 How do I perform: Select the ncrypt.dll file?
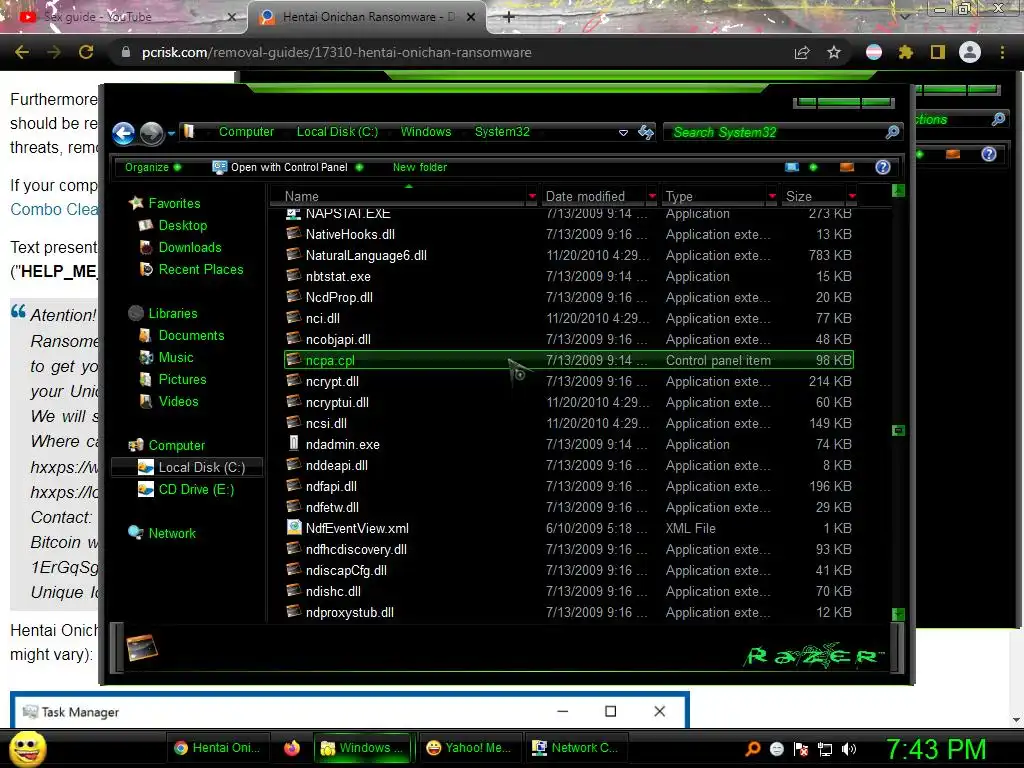click(332, 381)
